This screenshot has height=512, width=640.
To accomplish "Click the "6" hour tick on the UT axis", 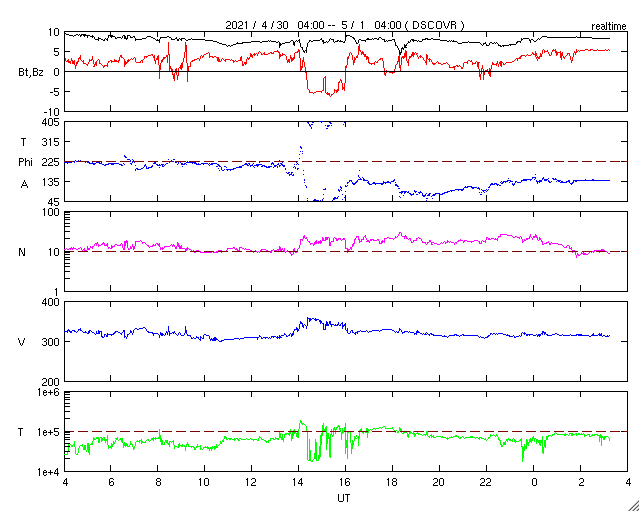I will click(110, 483).
